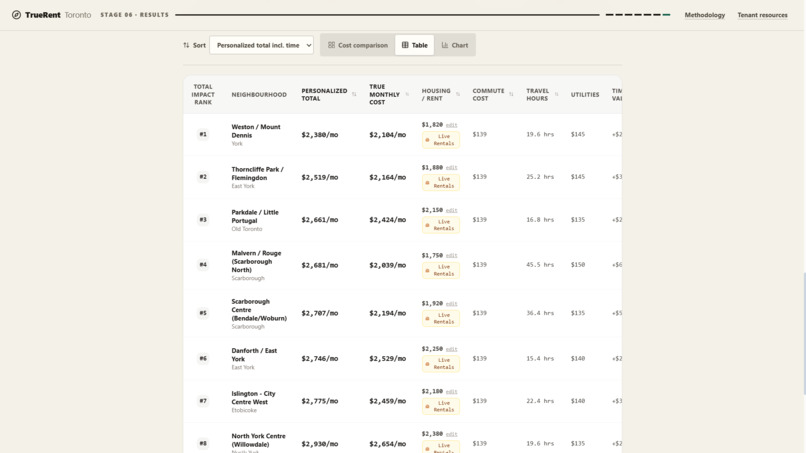The width and height of the screenshot is (806, 453).
Task: Open Live Rentals for Malvern / Rouge
Action: [441, 270]
